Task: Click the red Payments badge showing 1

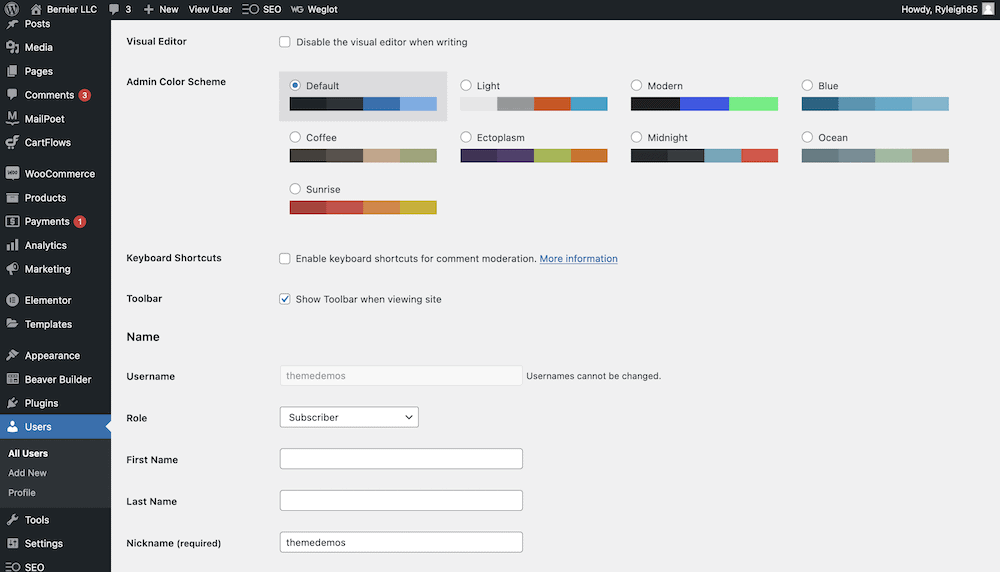Action: (80, 221)
